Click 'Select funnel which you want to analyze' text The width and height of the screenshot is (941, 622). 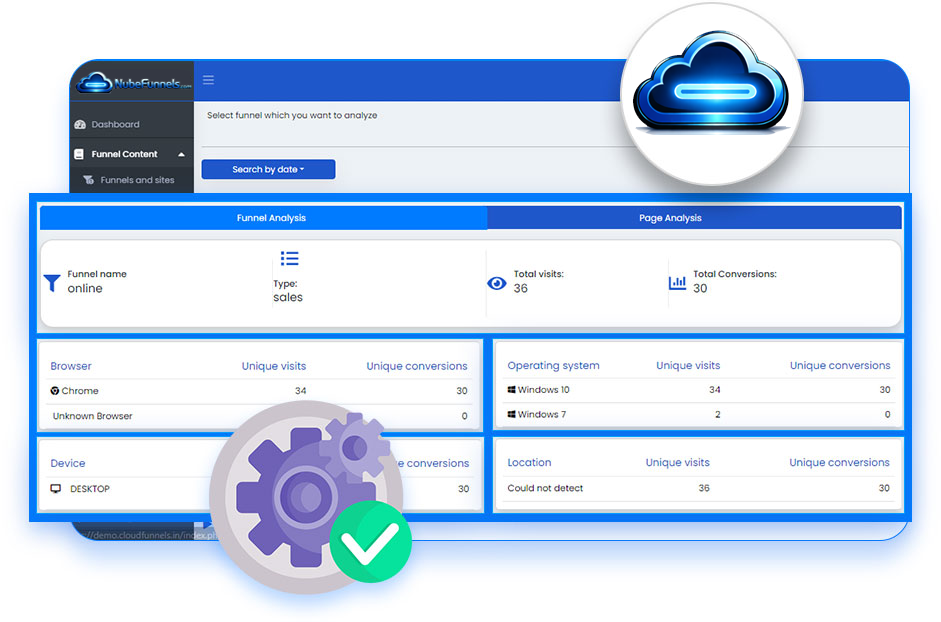point(292,115)
